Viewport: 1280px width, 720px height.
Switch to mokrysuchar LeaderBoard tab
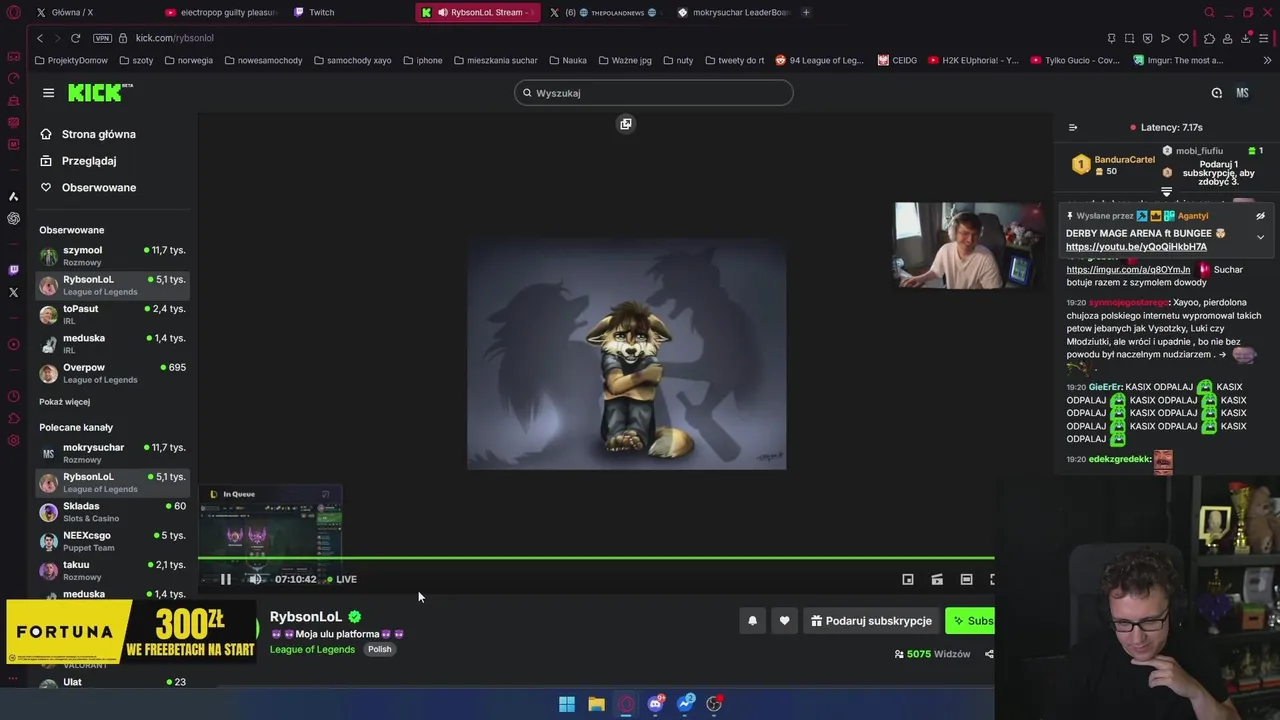(733, 12)
